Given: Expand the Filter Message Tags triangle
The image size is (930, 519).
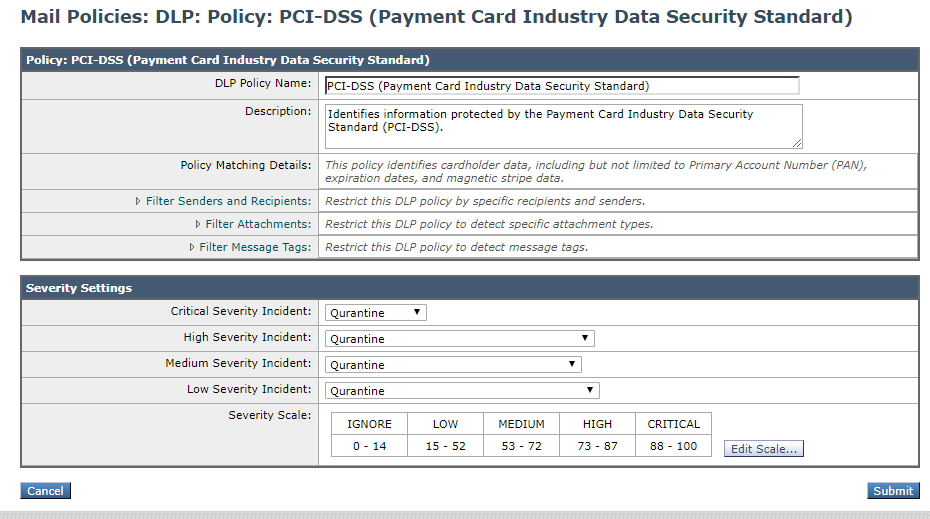Looking at the screenshot, I should coord(192,247).
